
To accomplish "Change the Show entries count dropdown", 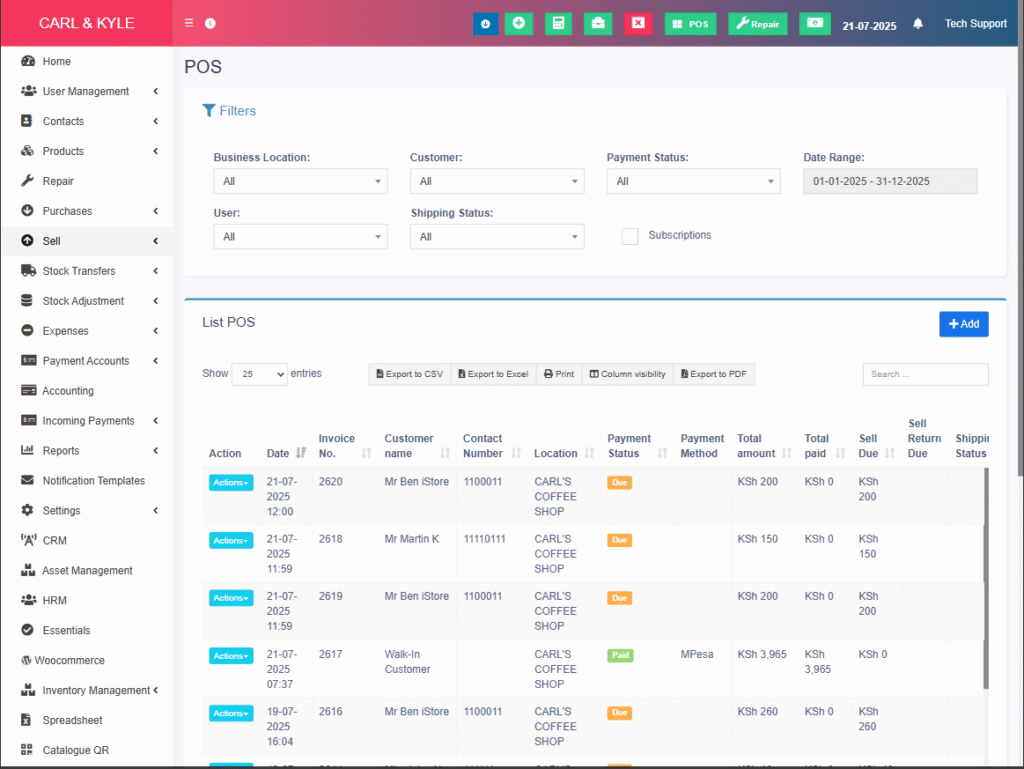I will click(259, 374).
